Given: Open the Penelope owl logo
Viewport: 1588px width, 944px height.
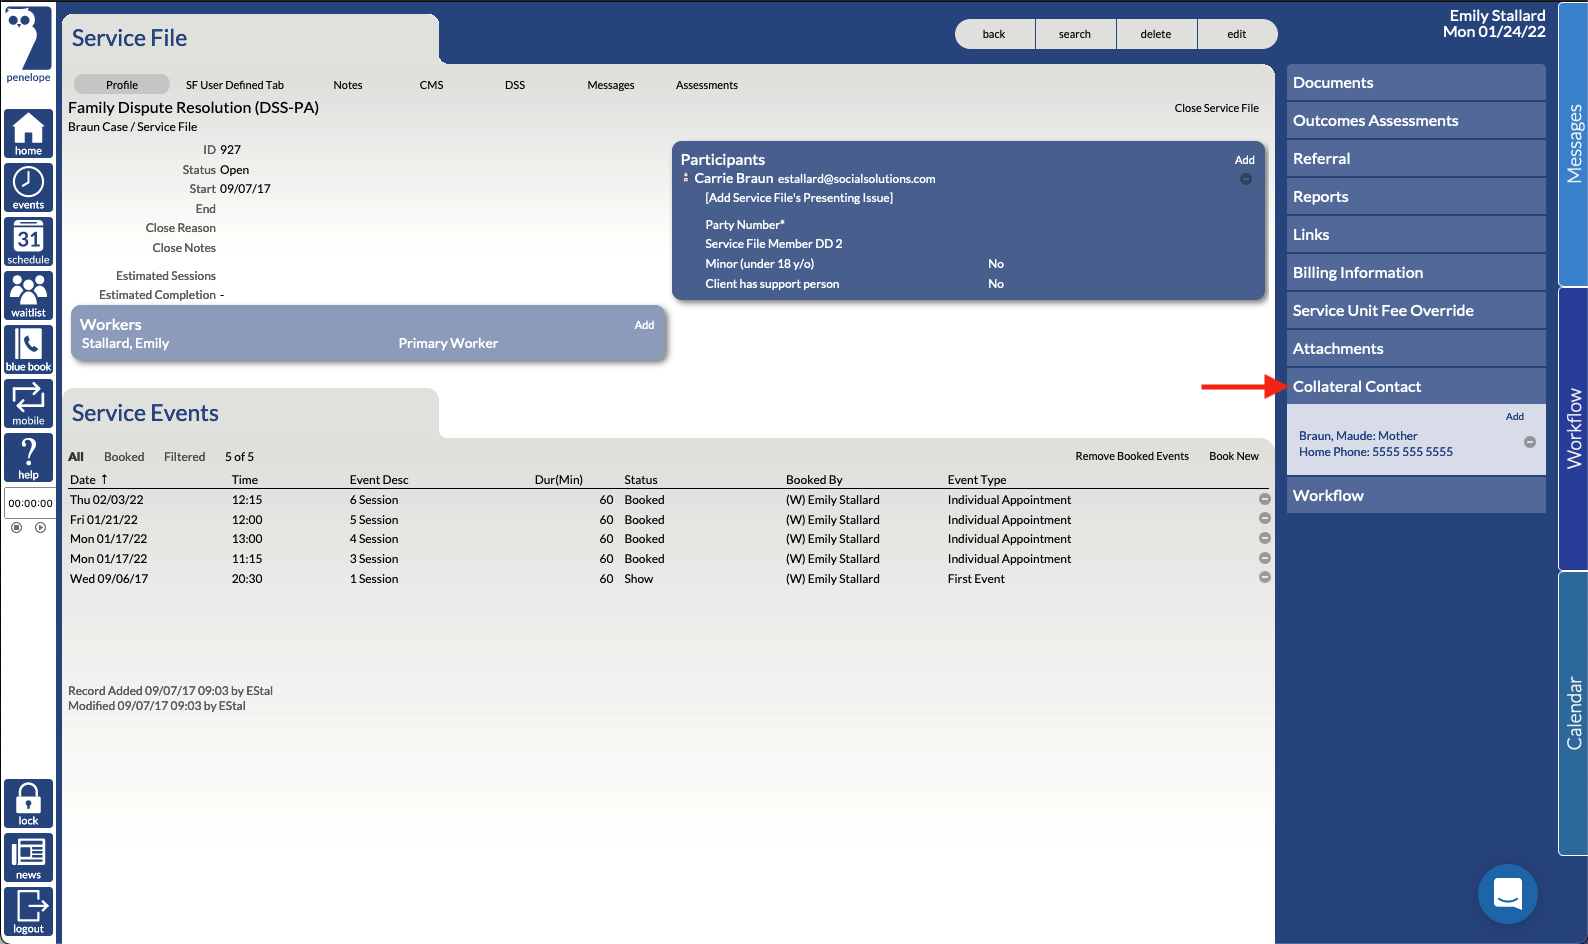Looking at the screenshot, I should [x=28, y=44].
